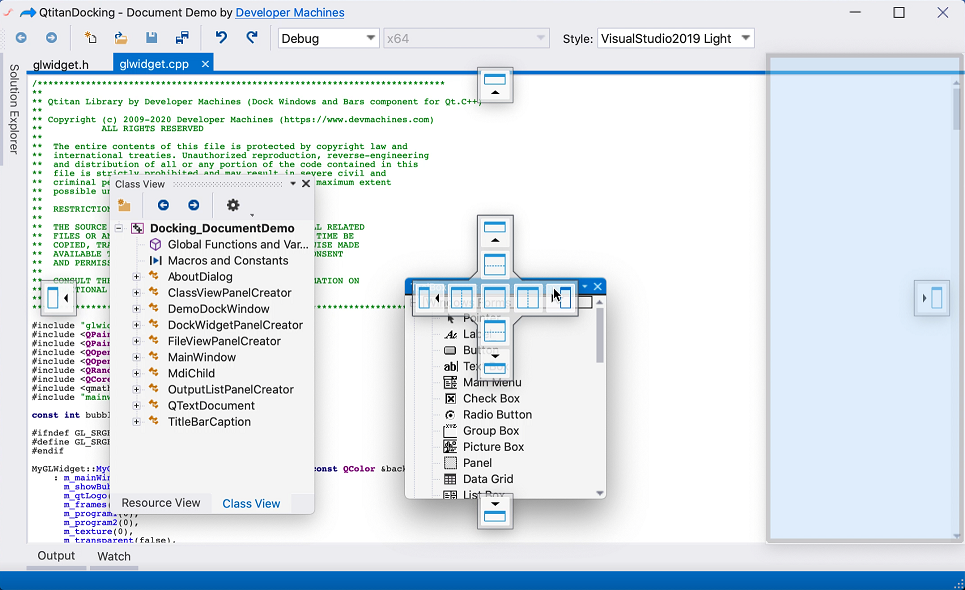
Task: Click the forward arrow in Class View toolbar
Action: pyautogui.click(x=193, y=205)
